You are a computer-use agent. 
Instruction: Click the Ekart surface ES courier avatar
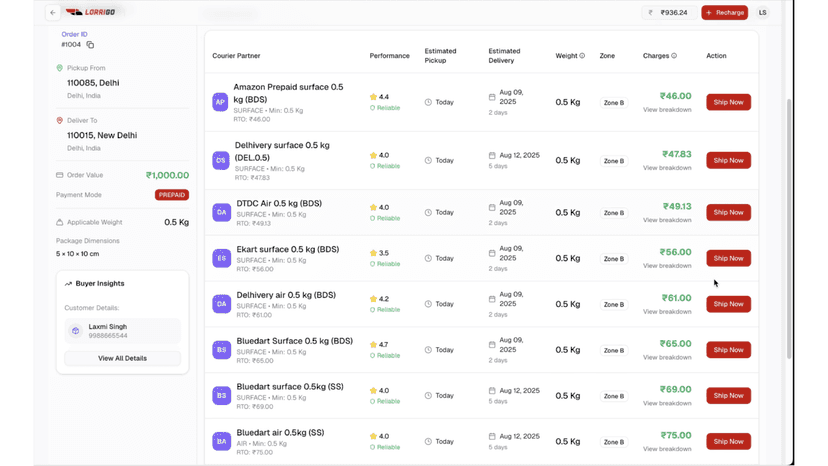(221, 258)
